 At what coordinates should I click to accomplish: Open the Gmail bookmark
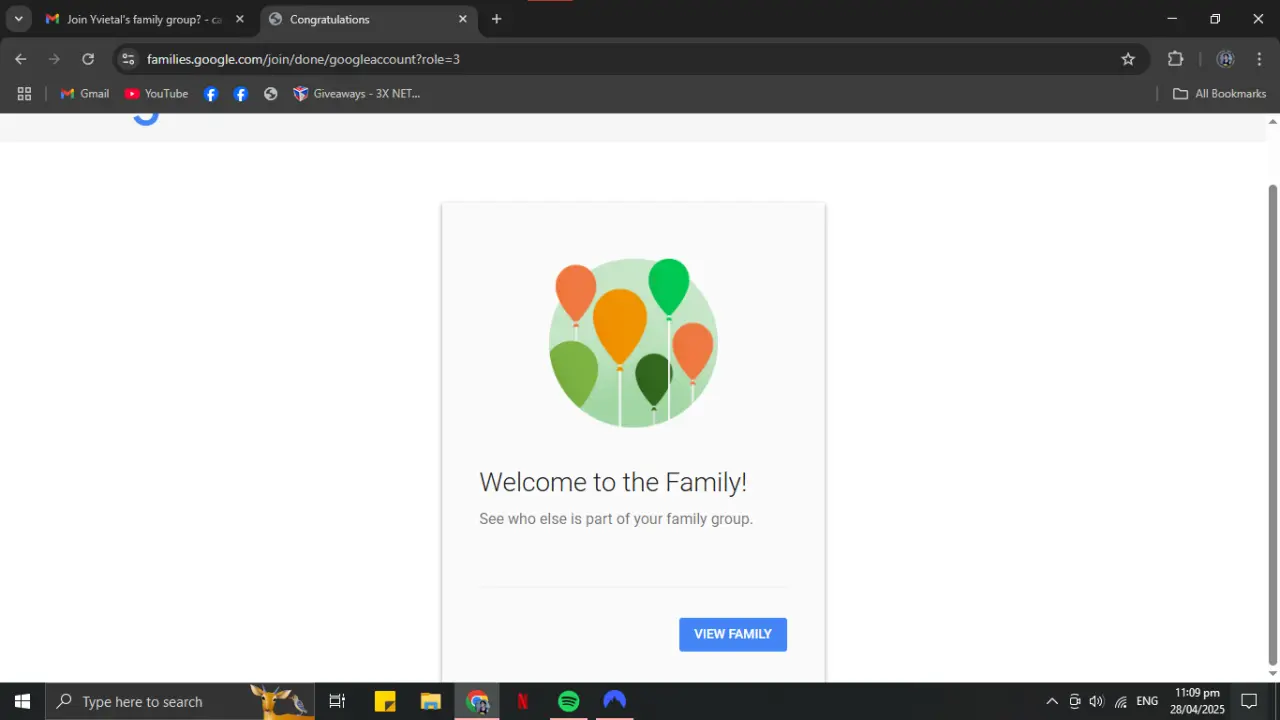[x=85, y=93]
